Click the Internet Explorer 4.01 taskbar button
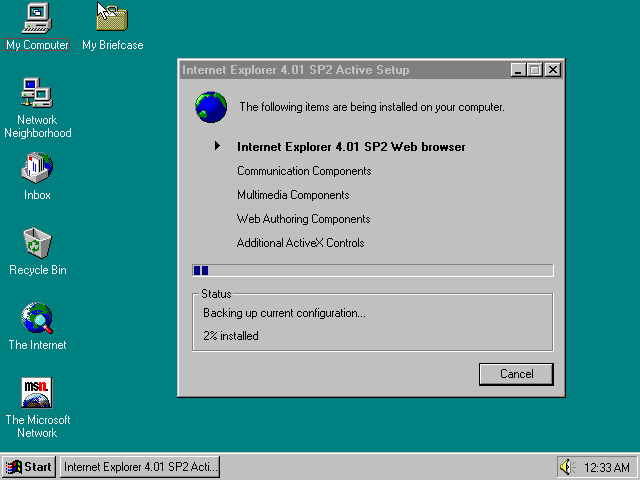 point(140,467)
